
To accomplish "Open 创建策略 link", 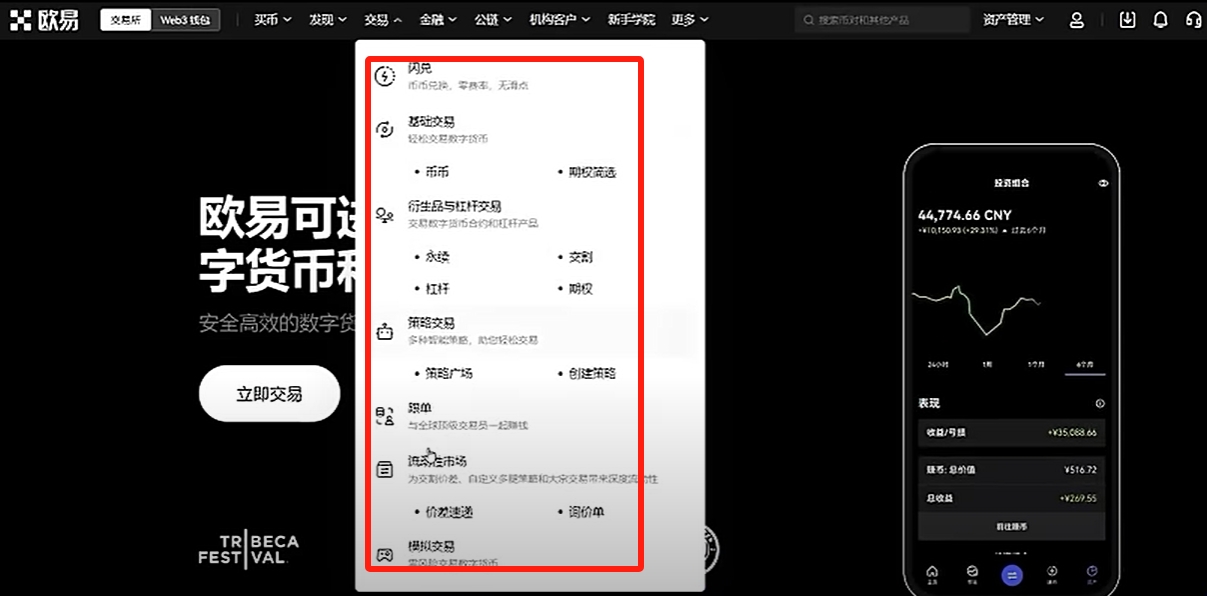I will 592,373.
